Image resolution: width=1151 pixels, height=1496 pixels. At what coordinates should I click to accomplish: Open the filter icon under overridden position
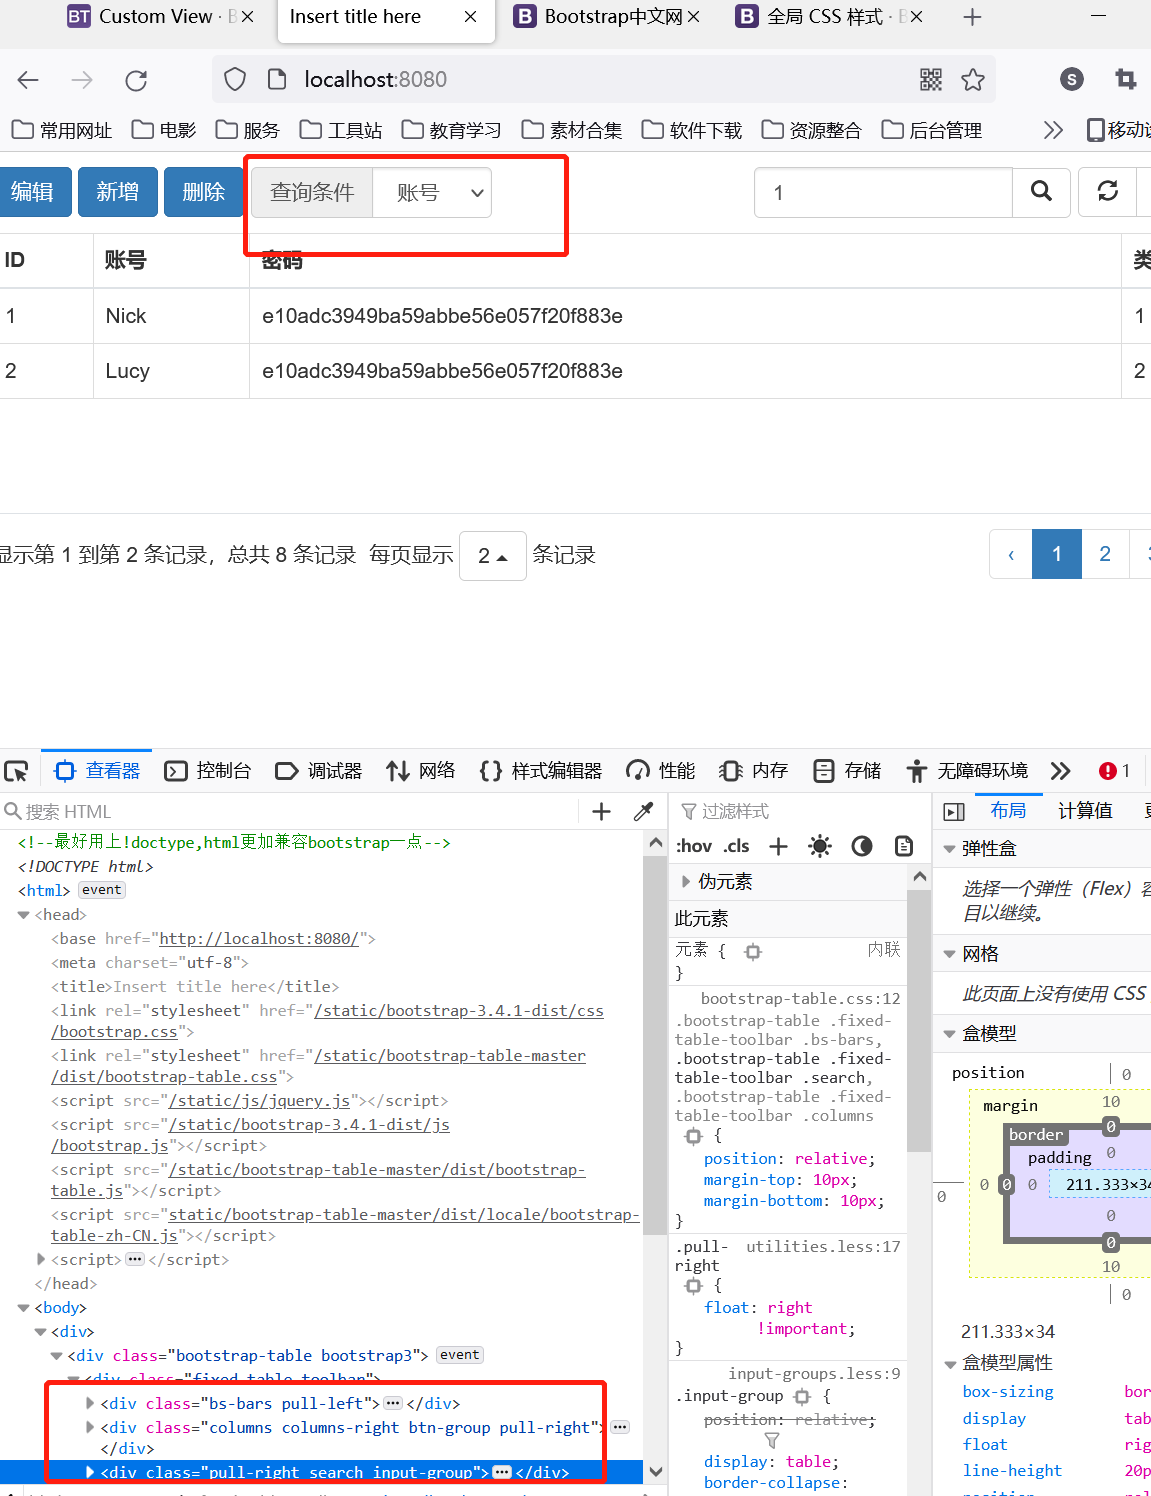pyautogui.click(x=772, y=1441)
